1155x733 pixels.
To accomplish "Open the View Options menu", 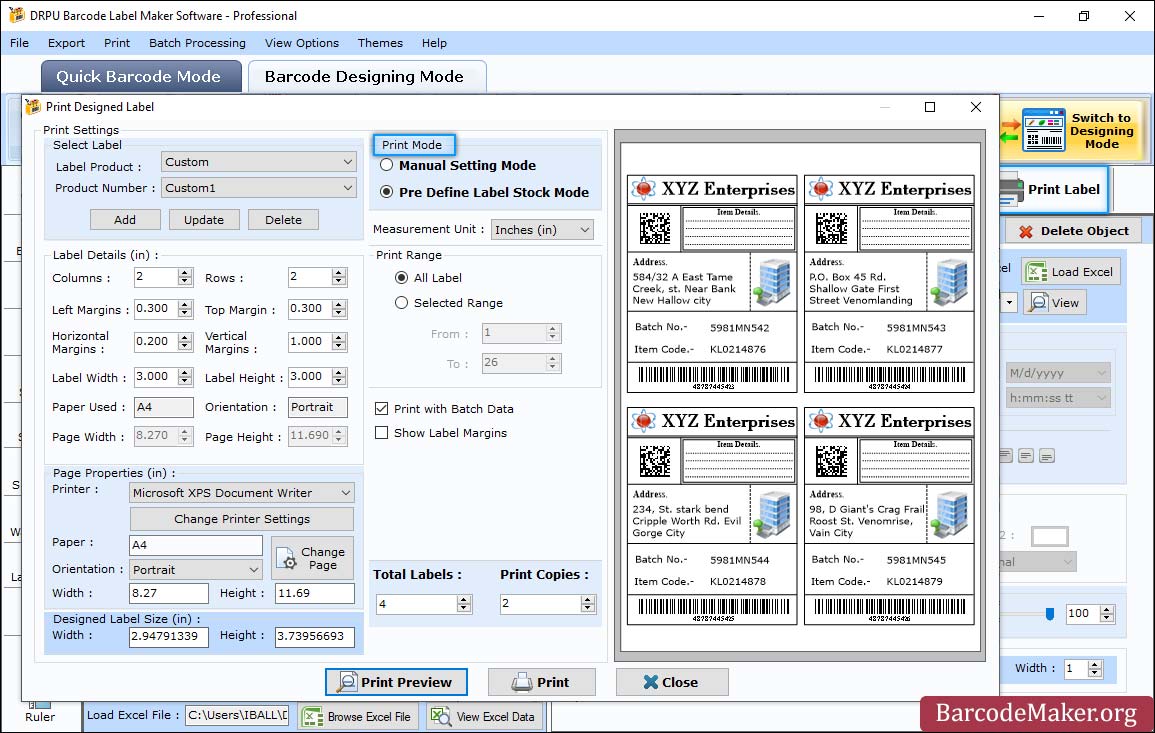I will [302, 43].
